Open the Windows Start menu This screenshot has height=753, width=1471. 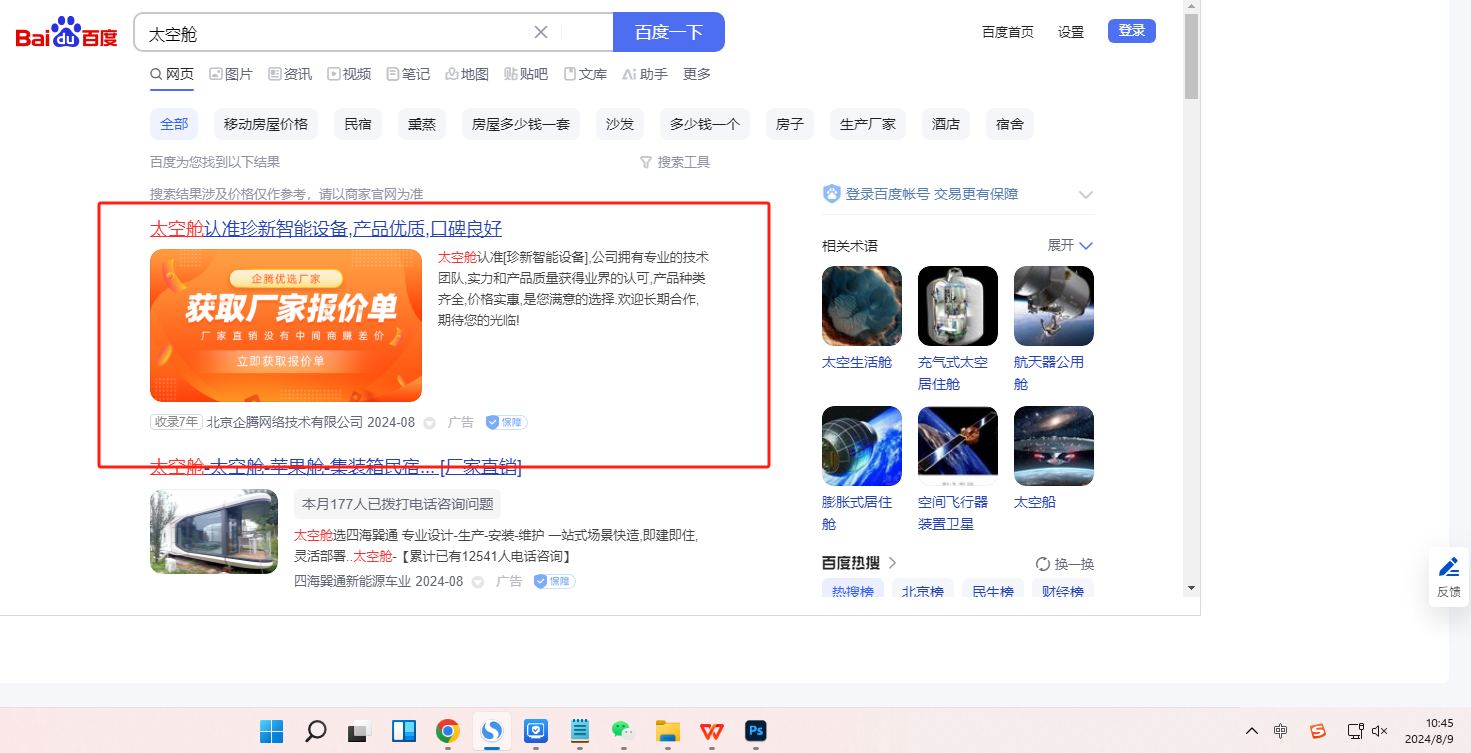(x=271, y=731)
